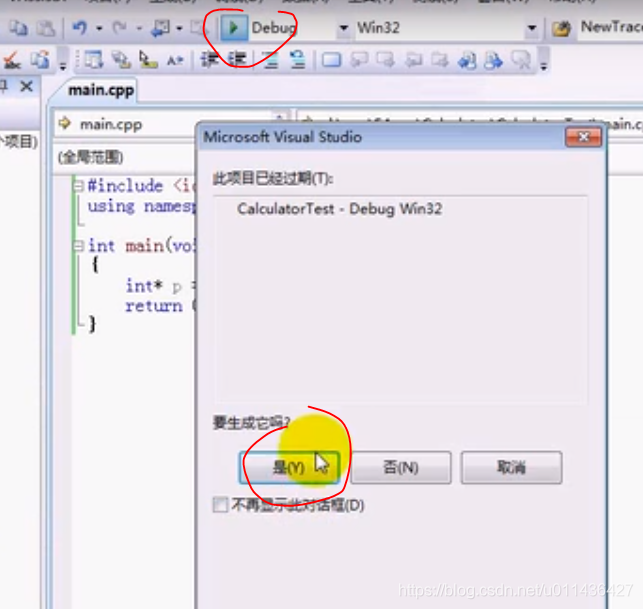Click the Previous Bookmark icon
Screen dimensions: 643x609
pos(359,60)
